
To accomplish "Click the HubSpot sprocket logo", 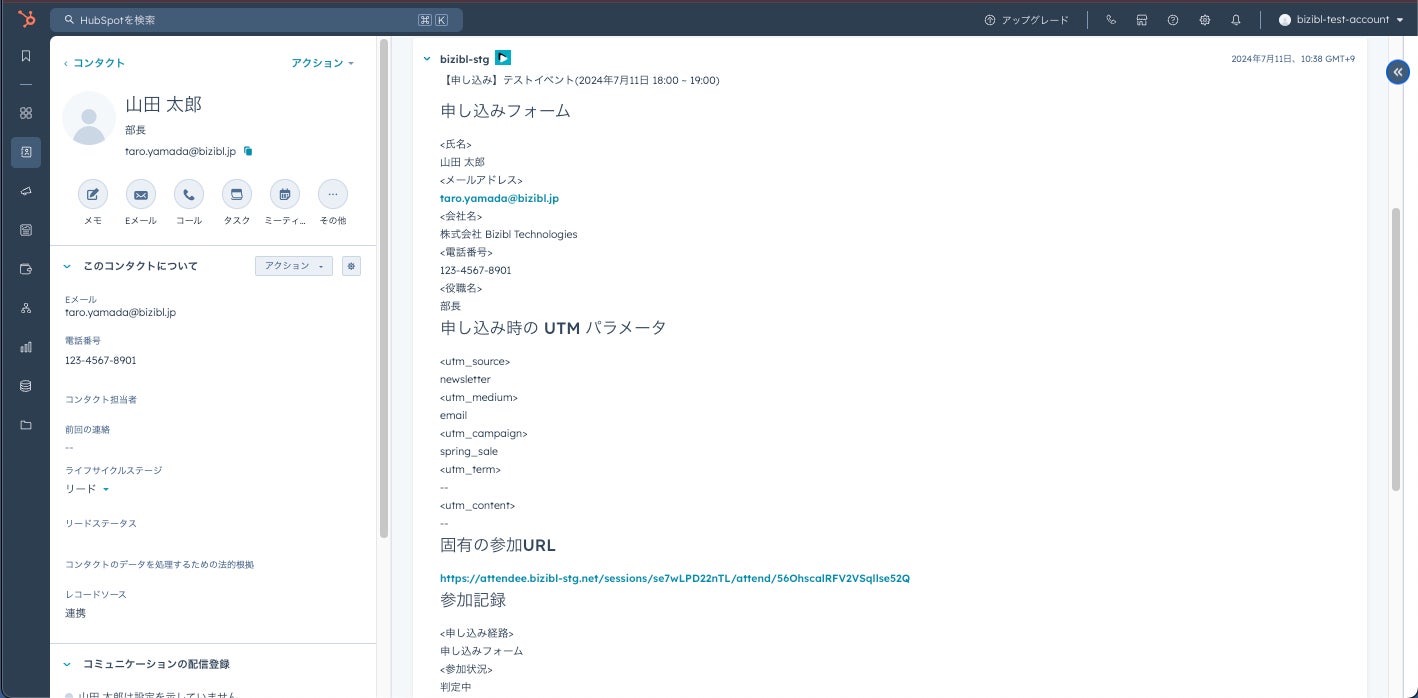I will point(27,19).
